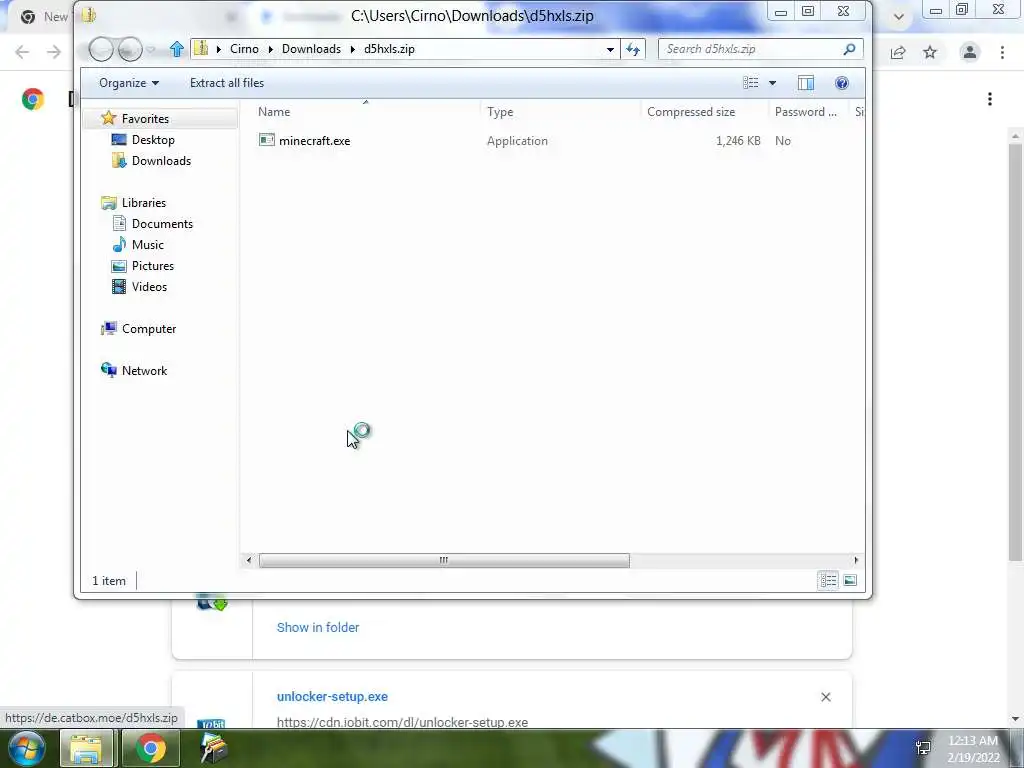The height and width of the screenshot is (768, 1024).
Task: Open Chrome tab search chevron
Action: (899, 16)
